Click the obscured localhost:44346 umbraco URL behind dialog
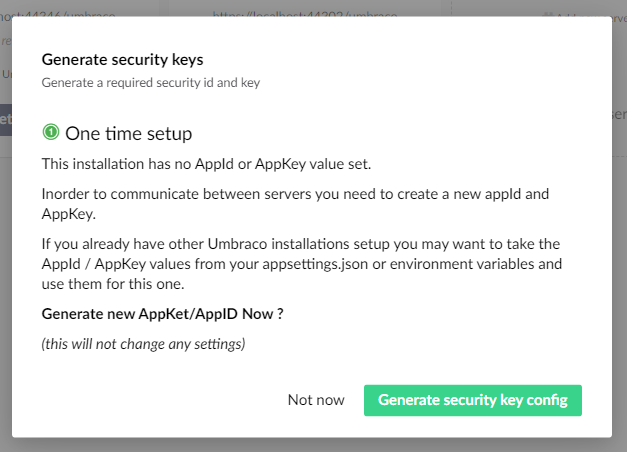The image size is (627, 452). [58, 14]
